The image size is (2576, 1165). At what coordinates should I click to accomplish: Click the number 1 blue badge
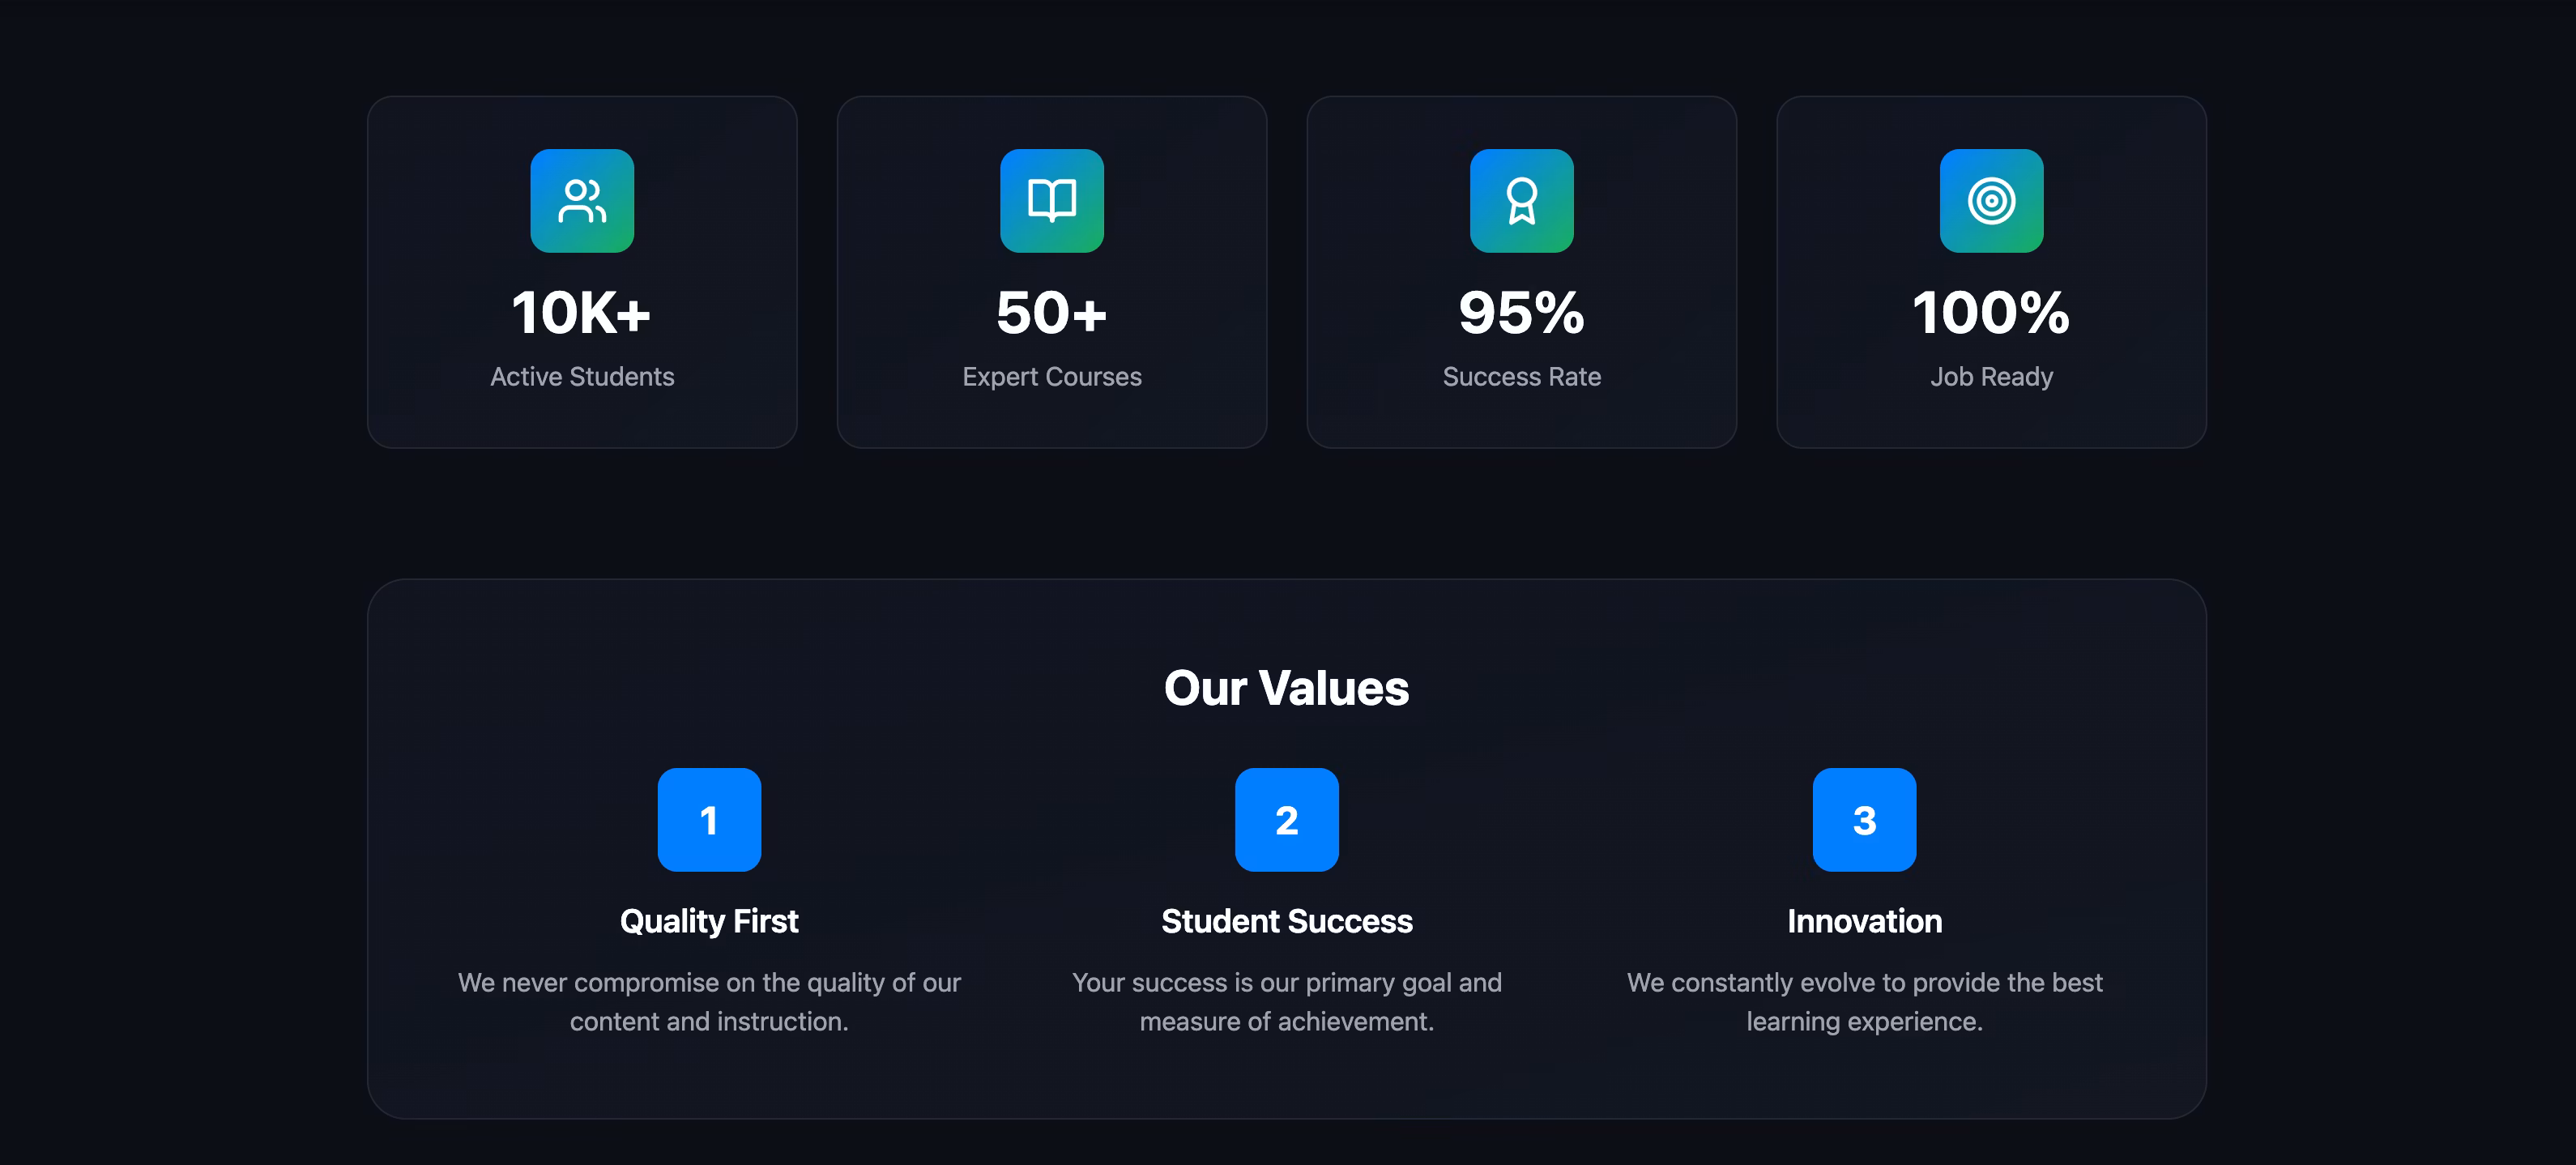(x=709, y=820)
